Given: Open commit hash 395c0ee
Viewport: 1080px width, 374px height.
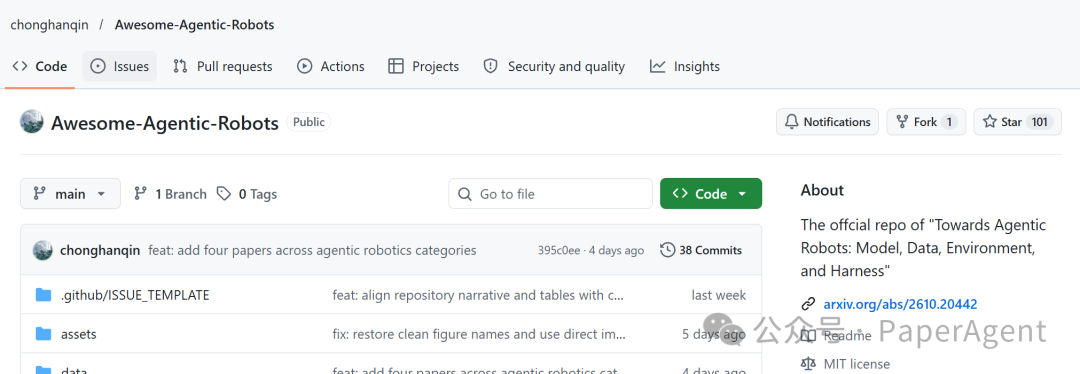Looking at the screenshot, I should (559, 250).
